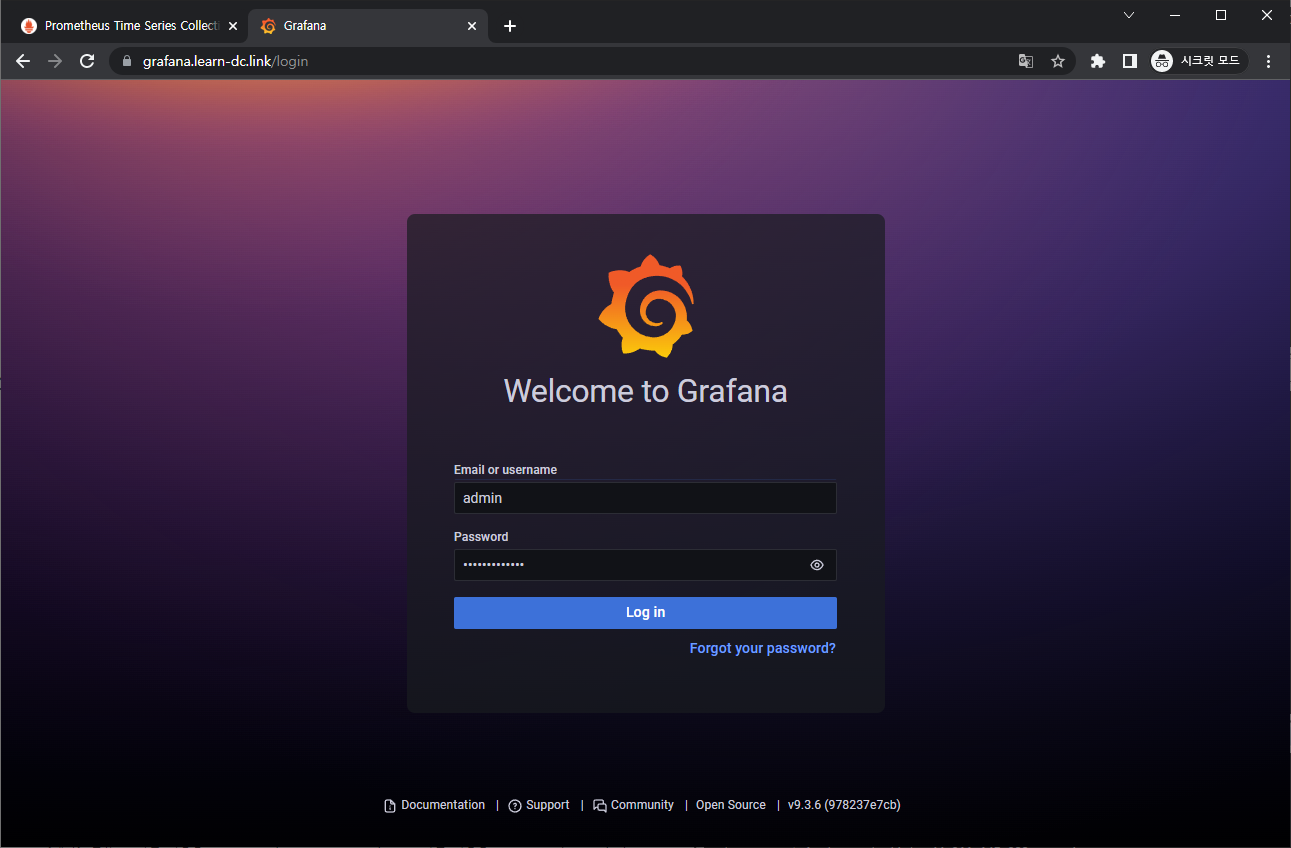Open the Documentation footer link
This screenshot has height=848, width=1291.
coord(442,805)
